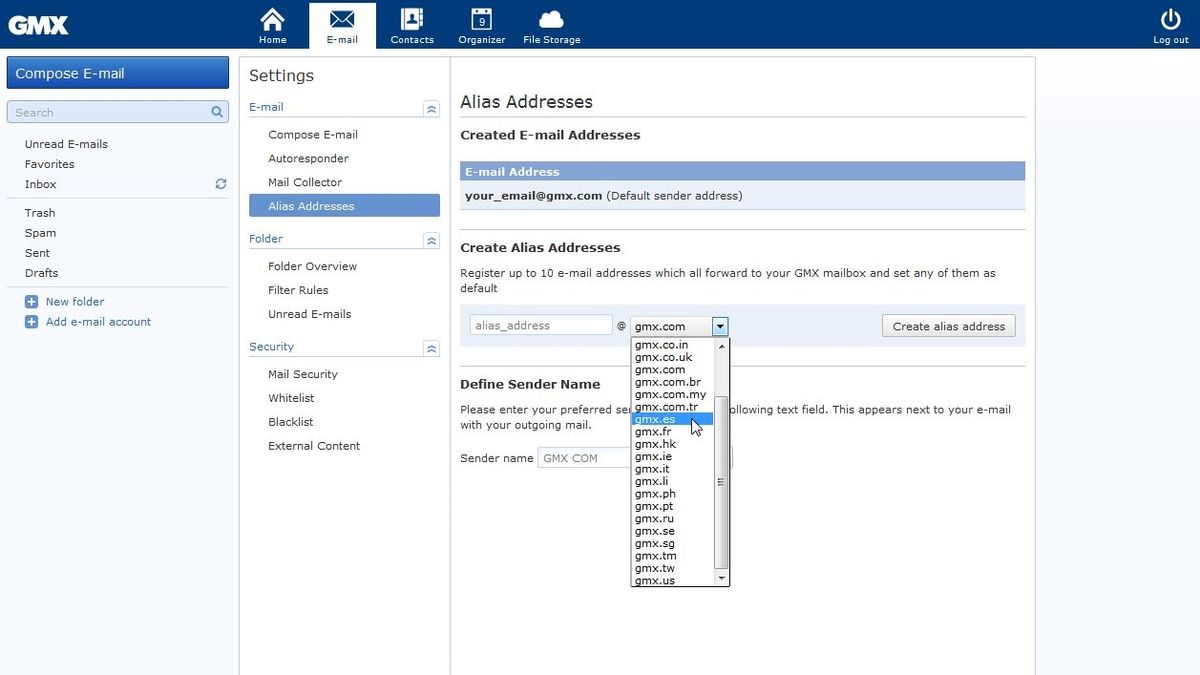Click the Create alias address button
Screen dimensions: 1200x675
tap(947, 325)
